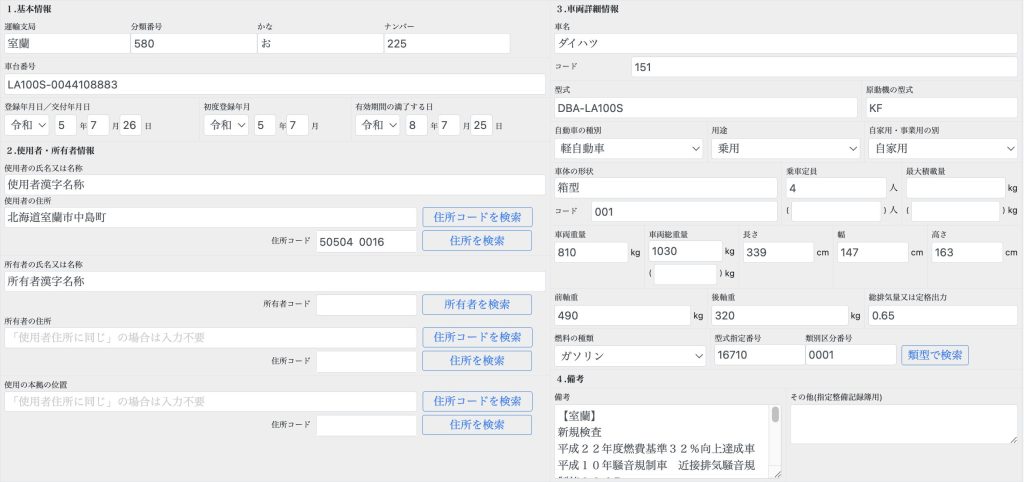Click the body shape code field 001
Screen dimensions: 1024x482
coord(684,212)
